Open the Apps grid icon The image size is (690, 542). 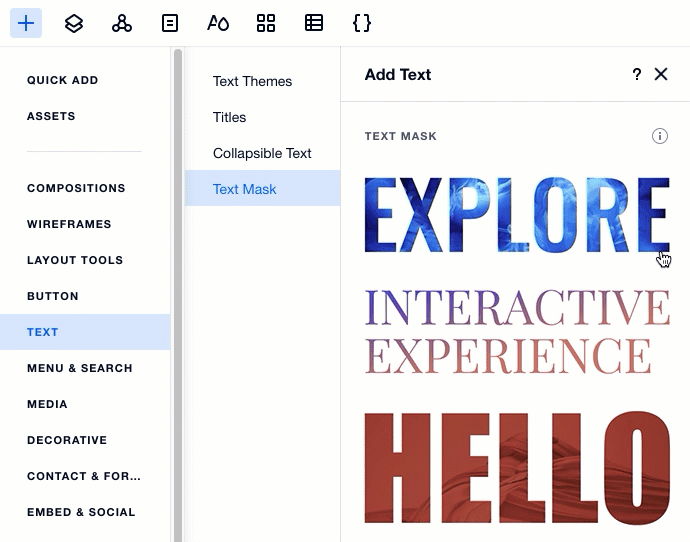(x=266, y=23)
